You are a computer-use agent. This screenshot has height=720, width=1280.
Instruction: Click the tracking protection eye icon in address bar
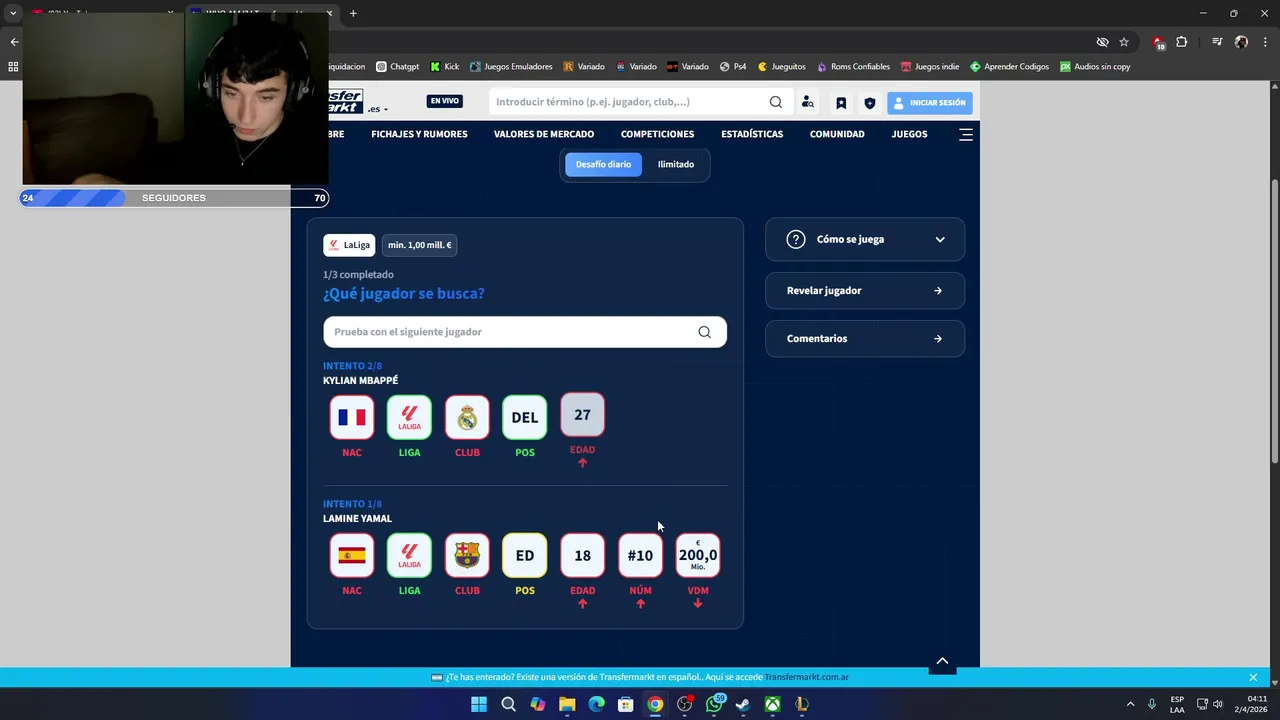[x=1102, y=42]
